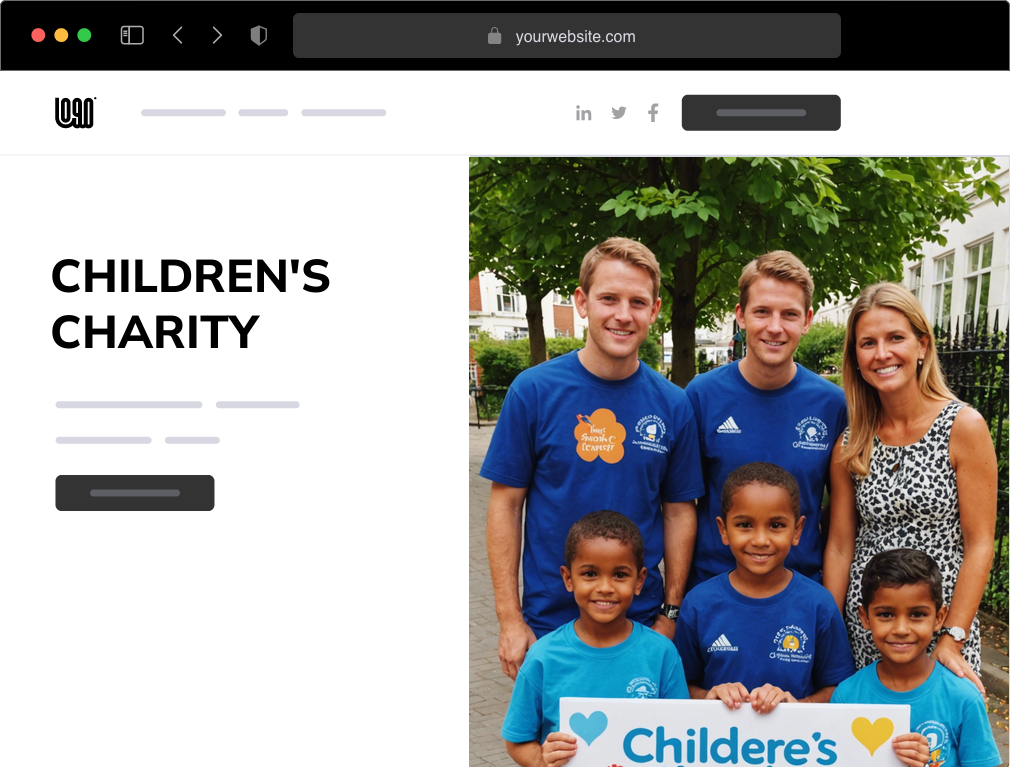Open the Twitter bird icon link
The width and height of the screenshot is (1010, 767).
(618, 113)
